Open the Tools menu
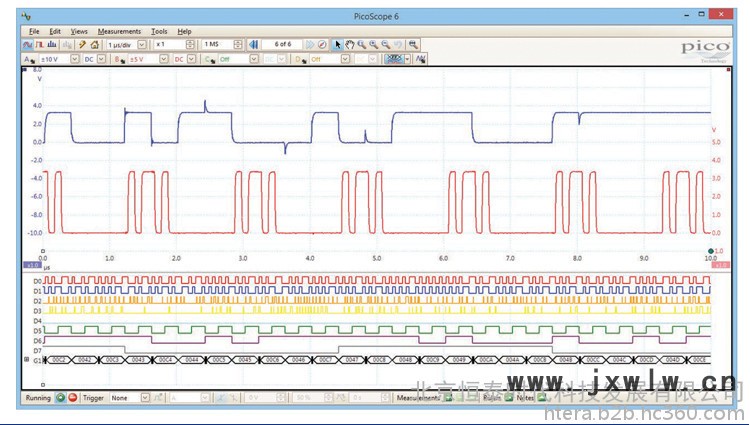750x425 pixels. [x=159, y=32]
